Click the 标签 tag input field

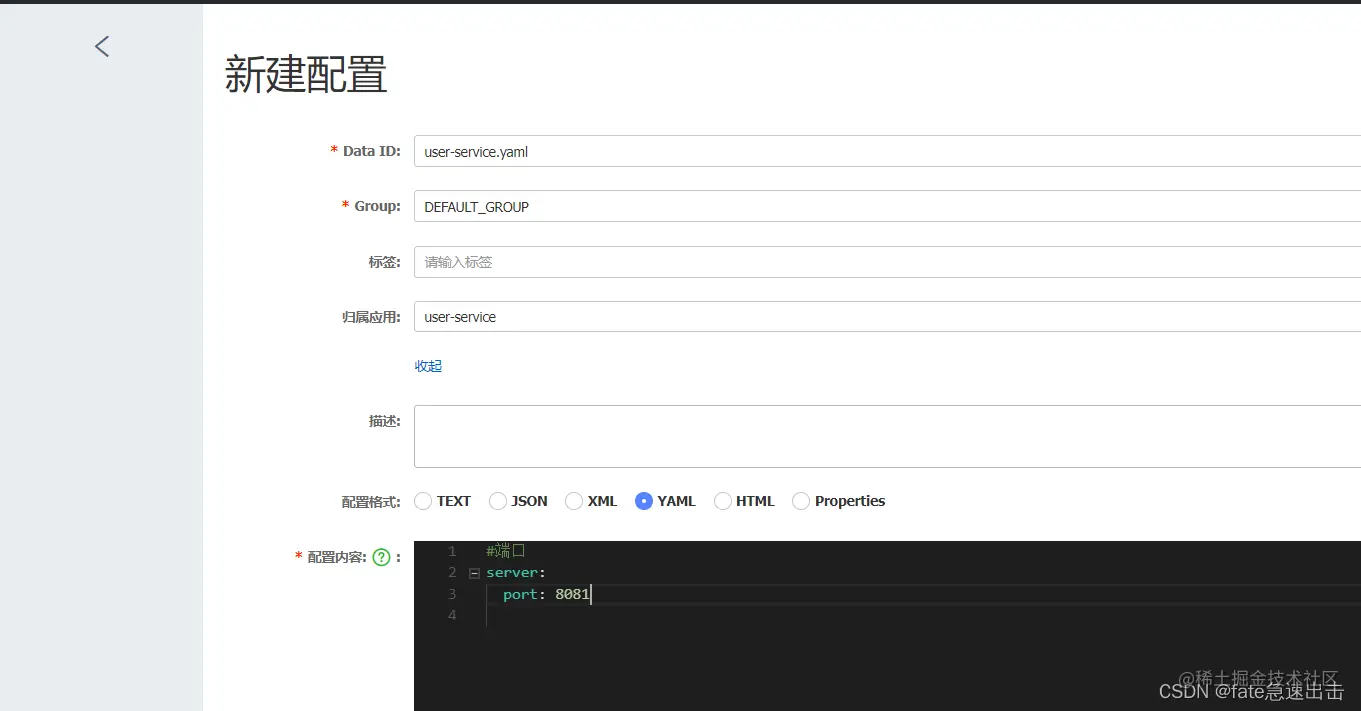pyautogui.click(x=887, y=262)
